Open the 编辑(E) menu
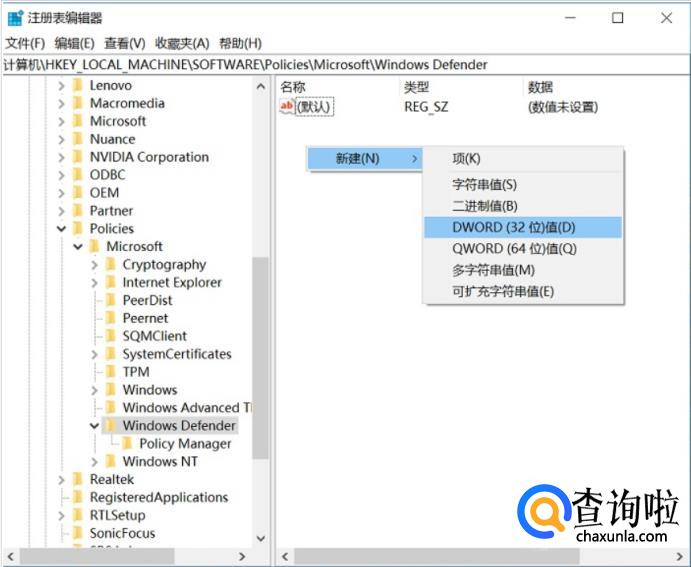The image size is (691, 567). coord(74,43)
